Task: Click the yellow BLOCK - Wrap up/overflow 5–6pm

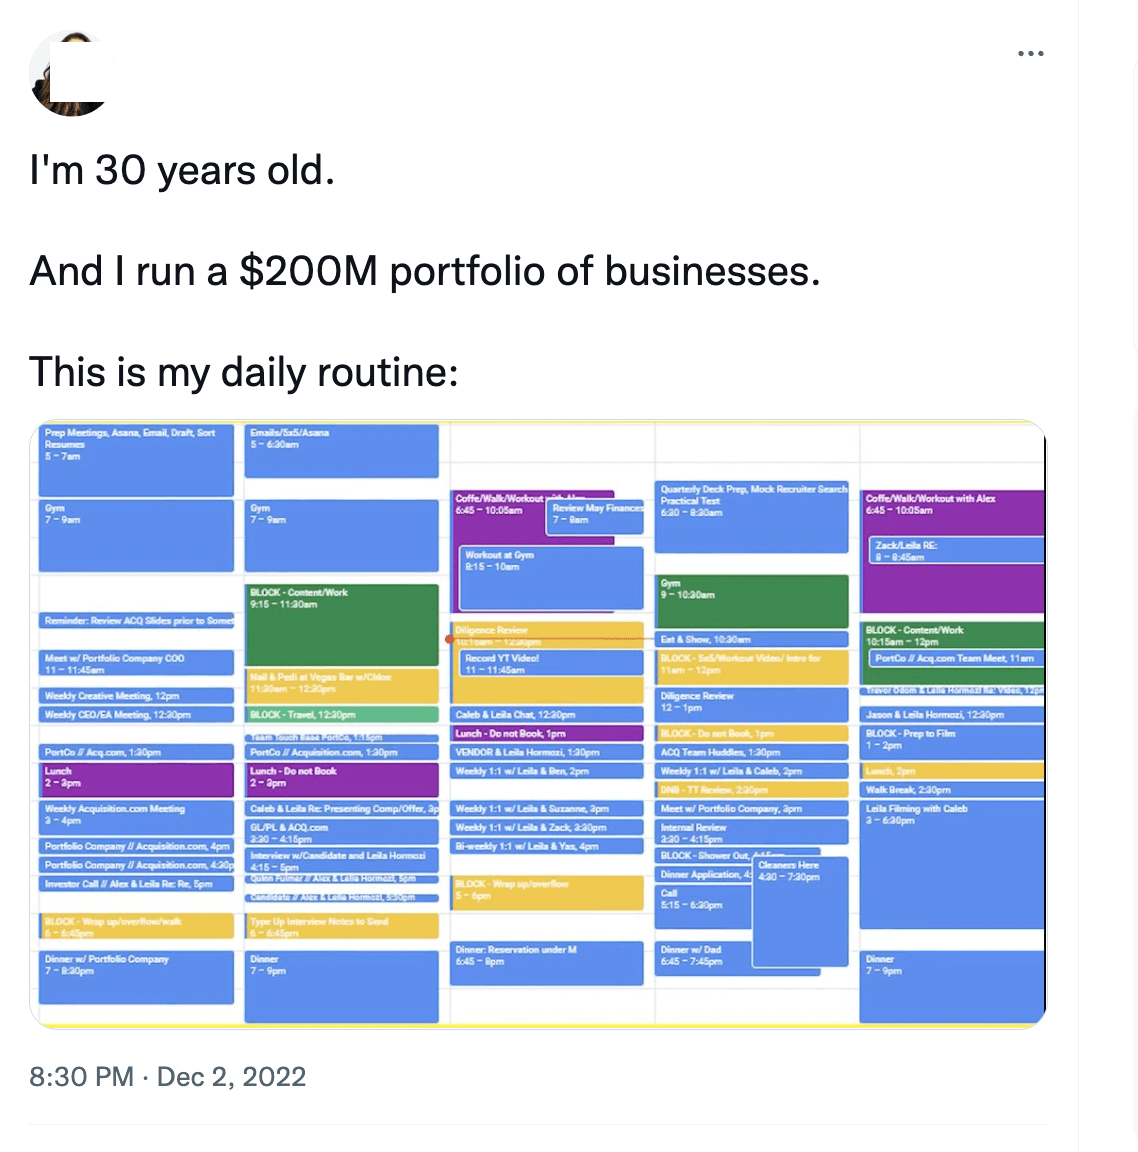Action: [547, 893]
